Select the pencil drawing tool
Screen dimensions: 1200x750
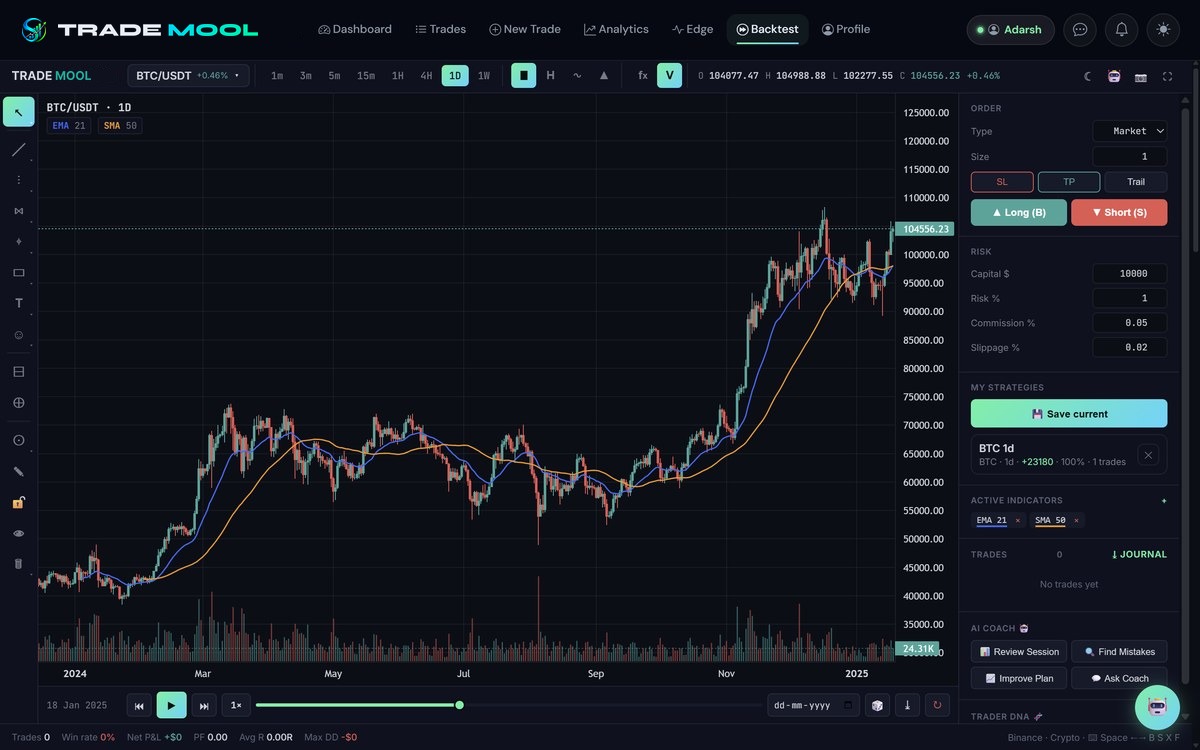click(18, 471)
